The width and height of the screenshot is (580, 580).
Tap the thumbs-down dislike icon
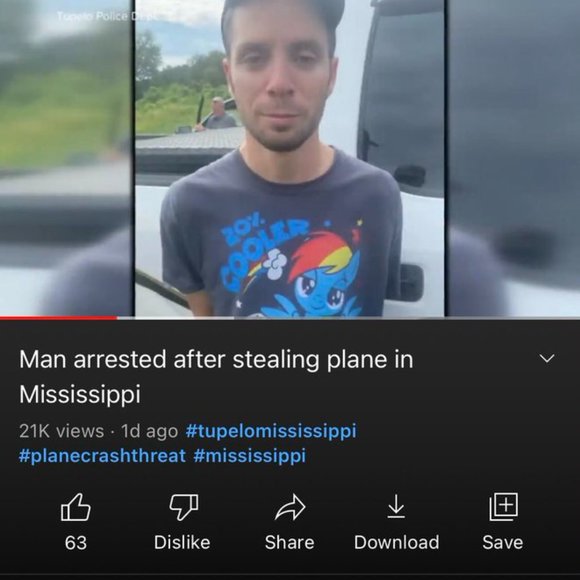pyautogui.click(x=183, y=507)
